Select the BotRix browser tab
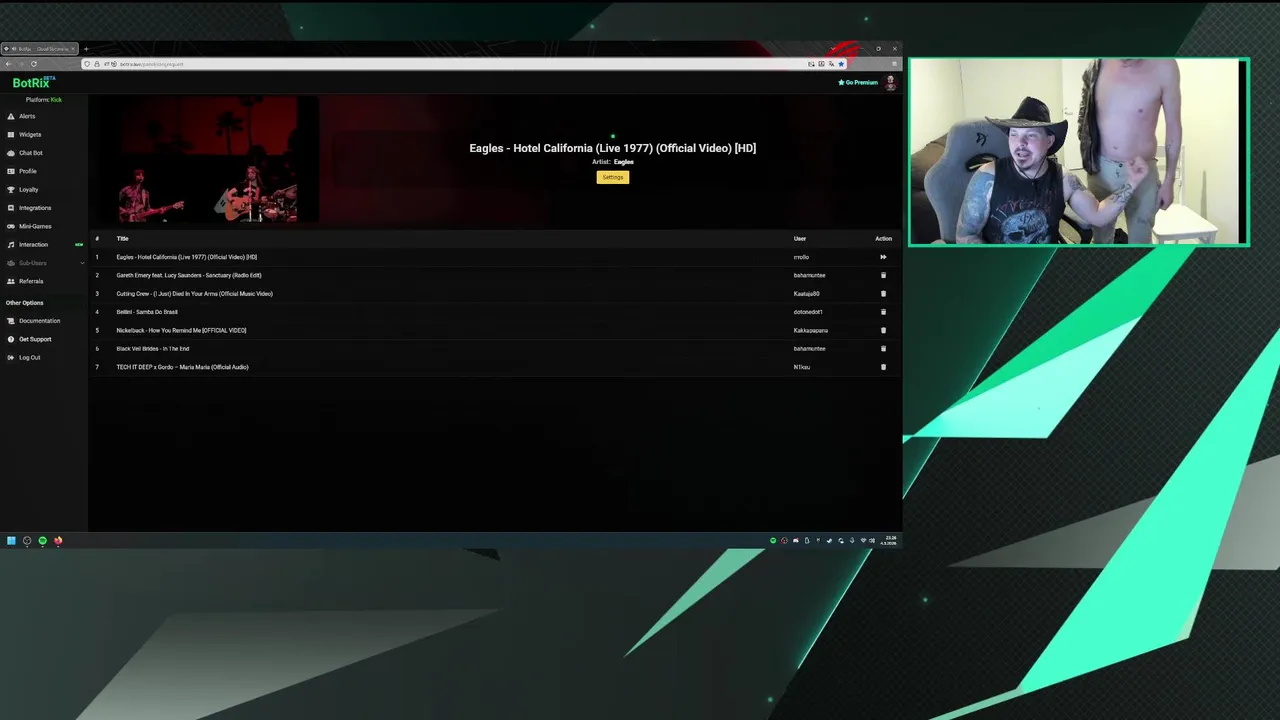 (40, 49)
